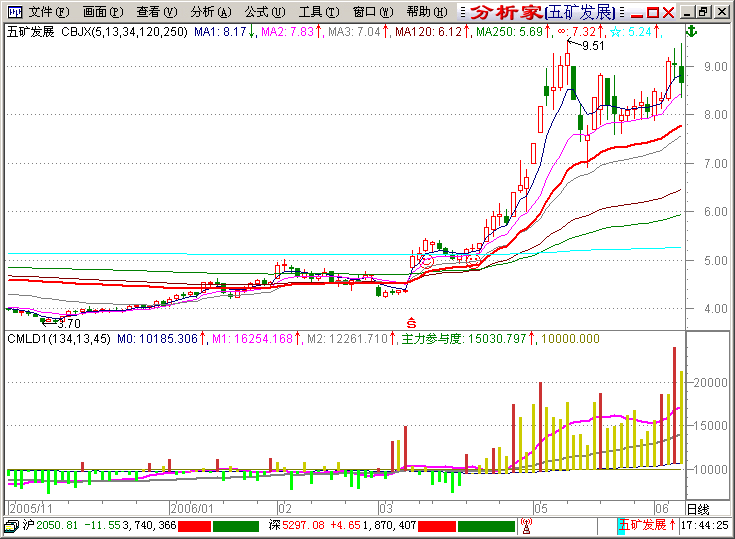Select the MA250: 5.69 value label
The height and width of the screenshot is (539, 735).
pos(510,32)
